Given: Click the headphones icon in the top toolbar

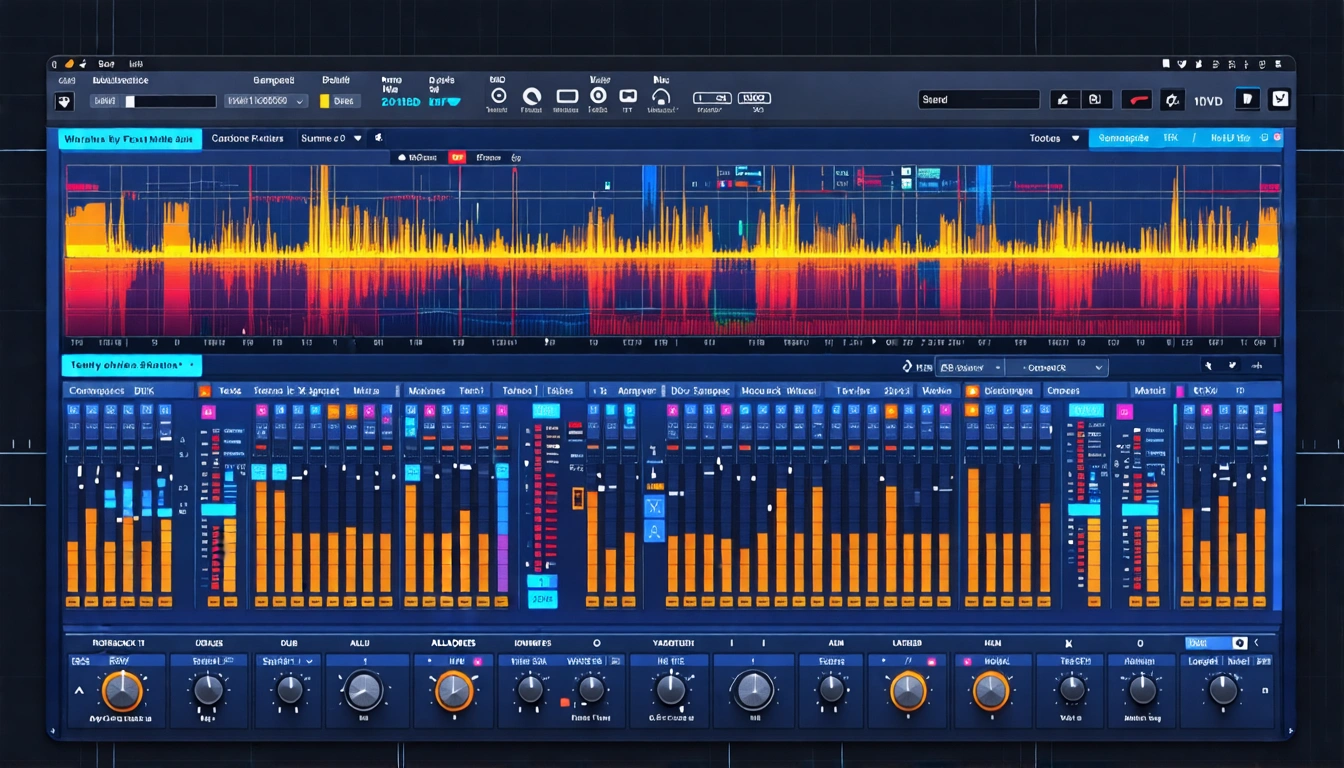Looking at the screenshot, I should [x=660, y=97].
